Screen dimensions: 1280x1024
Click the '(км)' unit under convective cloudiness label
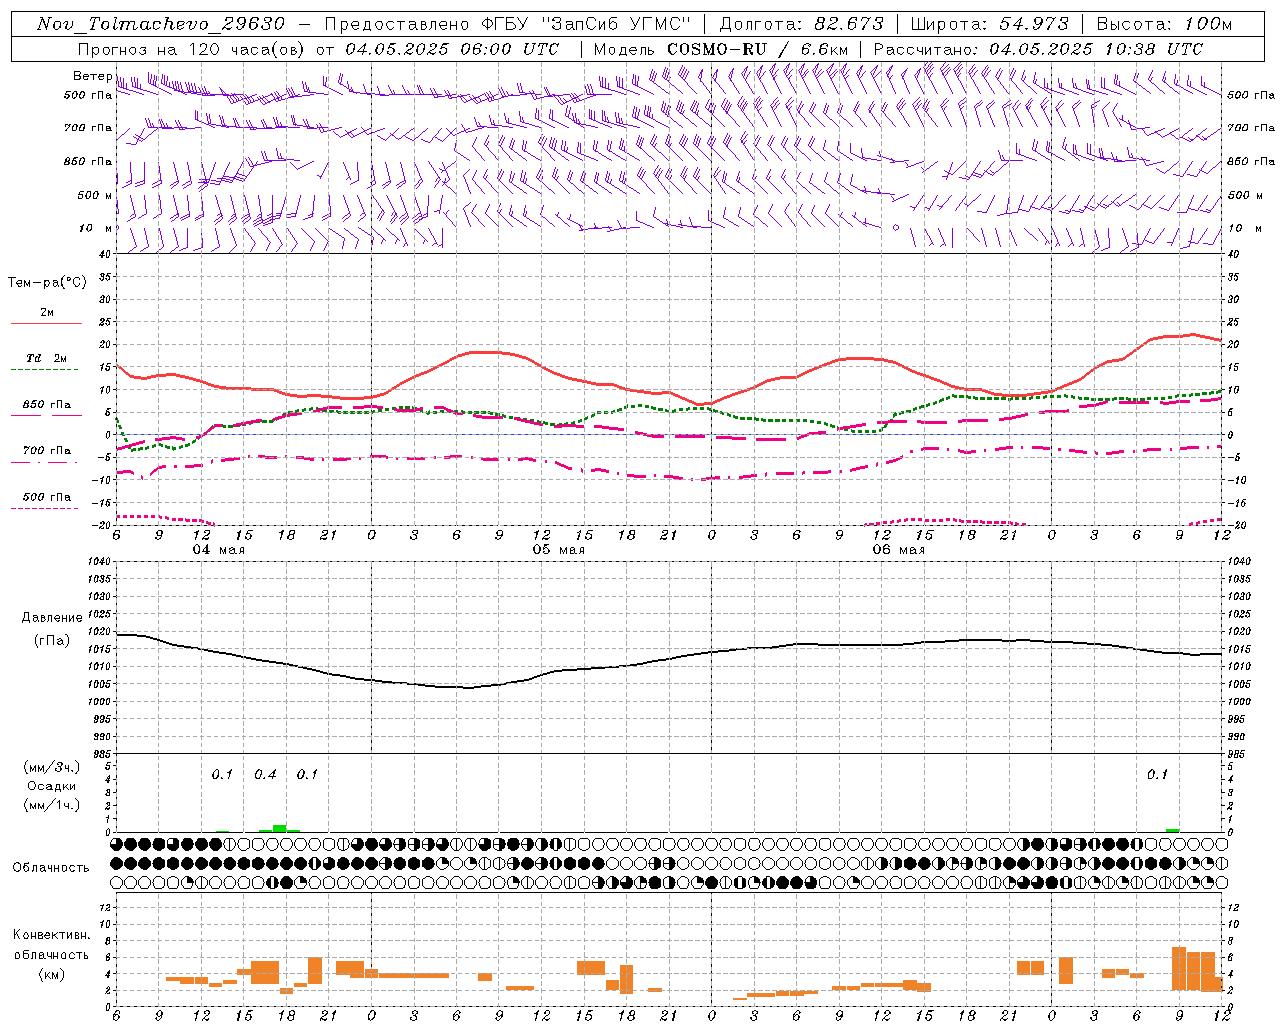click(51, 974)
